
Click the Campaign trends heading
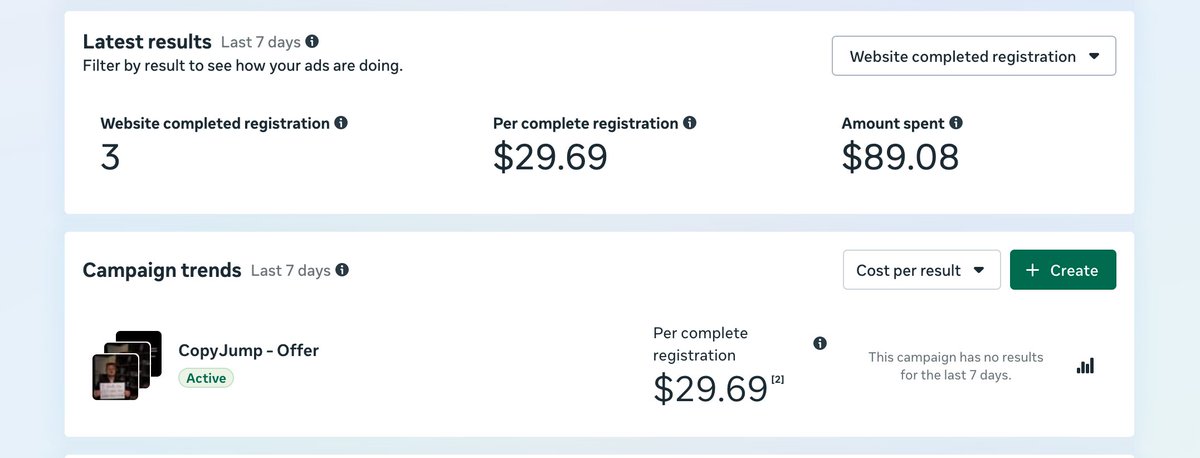(162, 270)
